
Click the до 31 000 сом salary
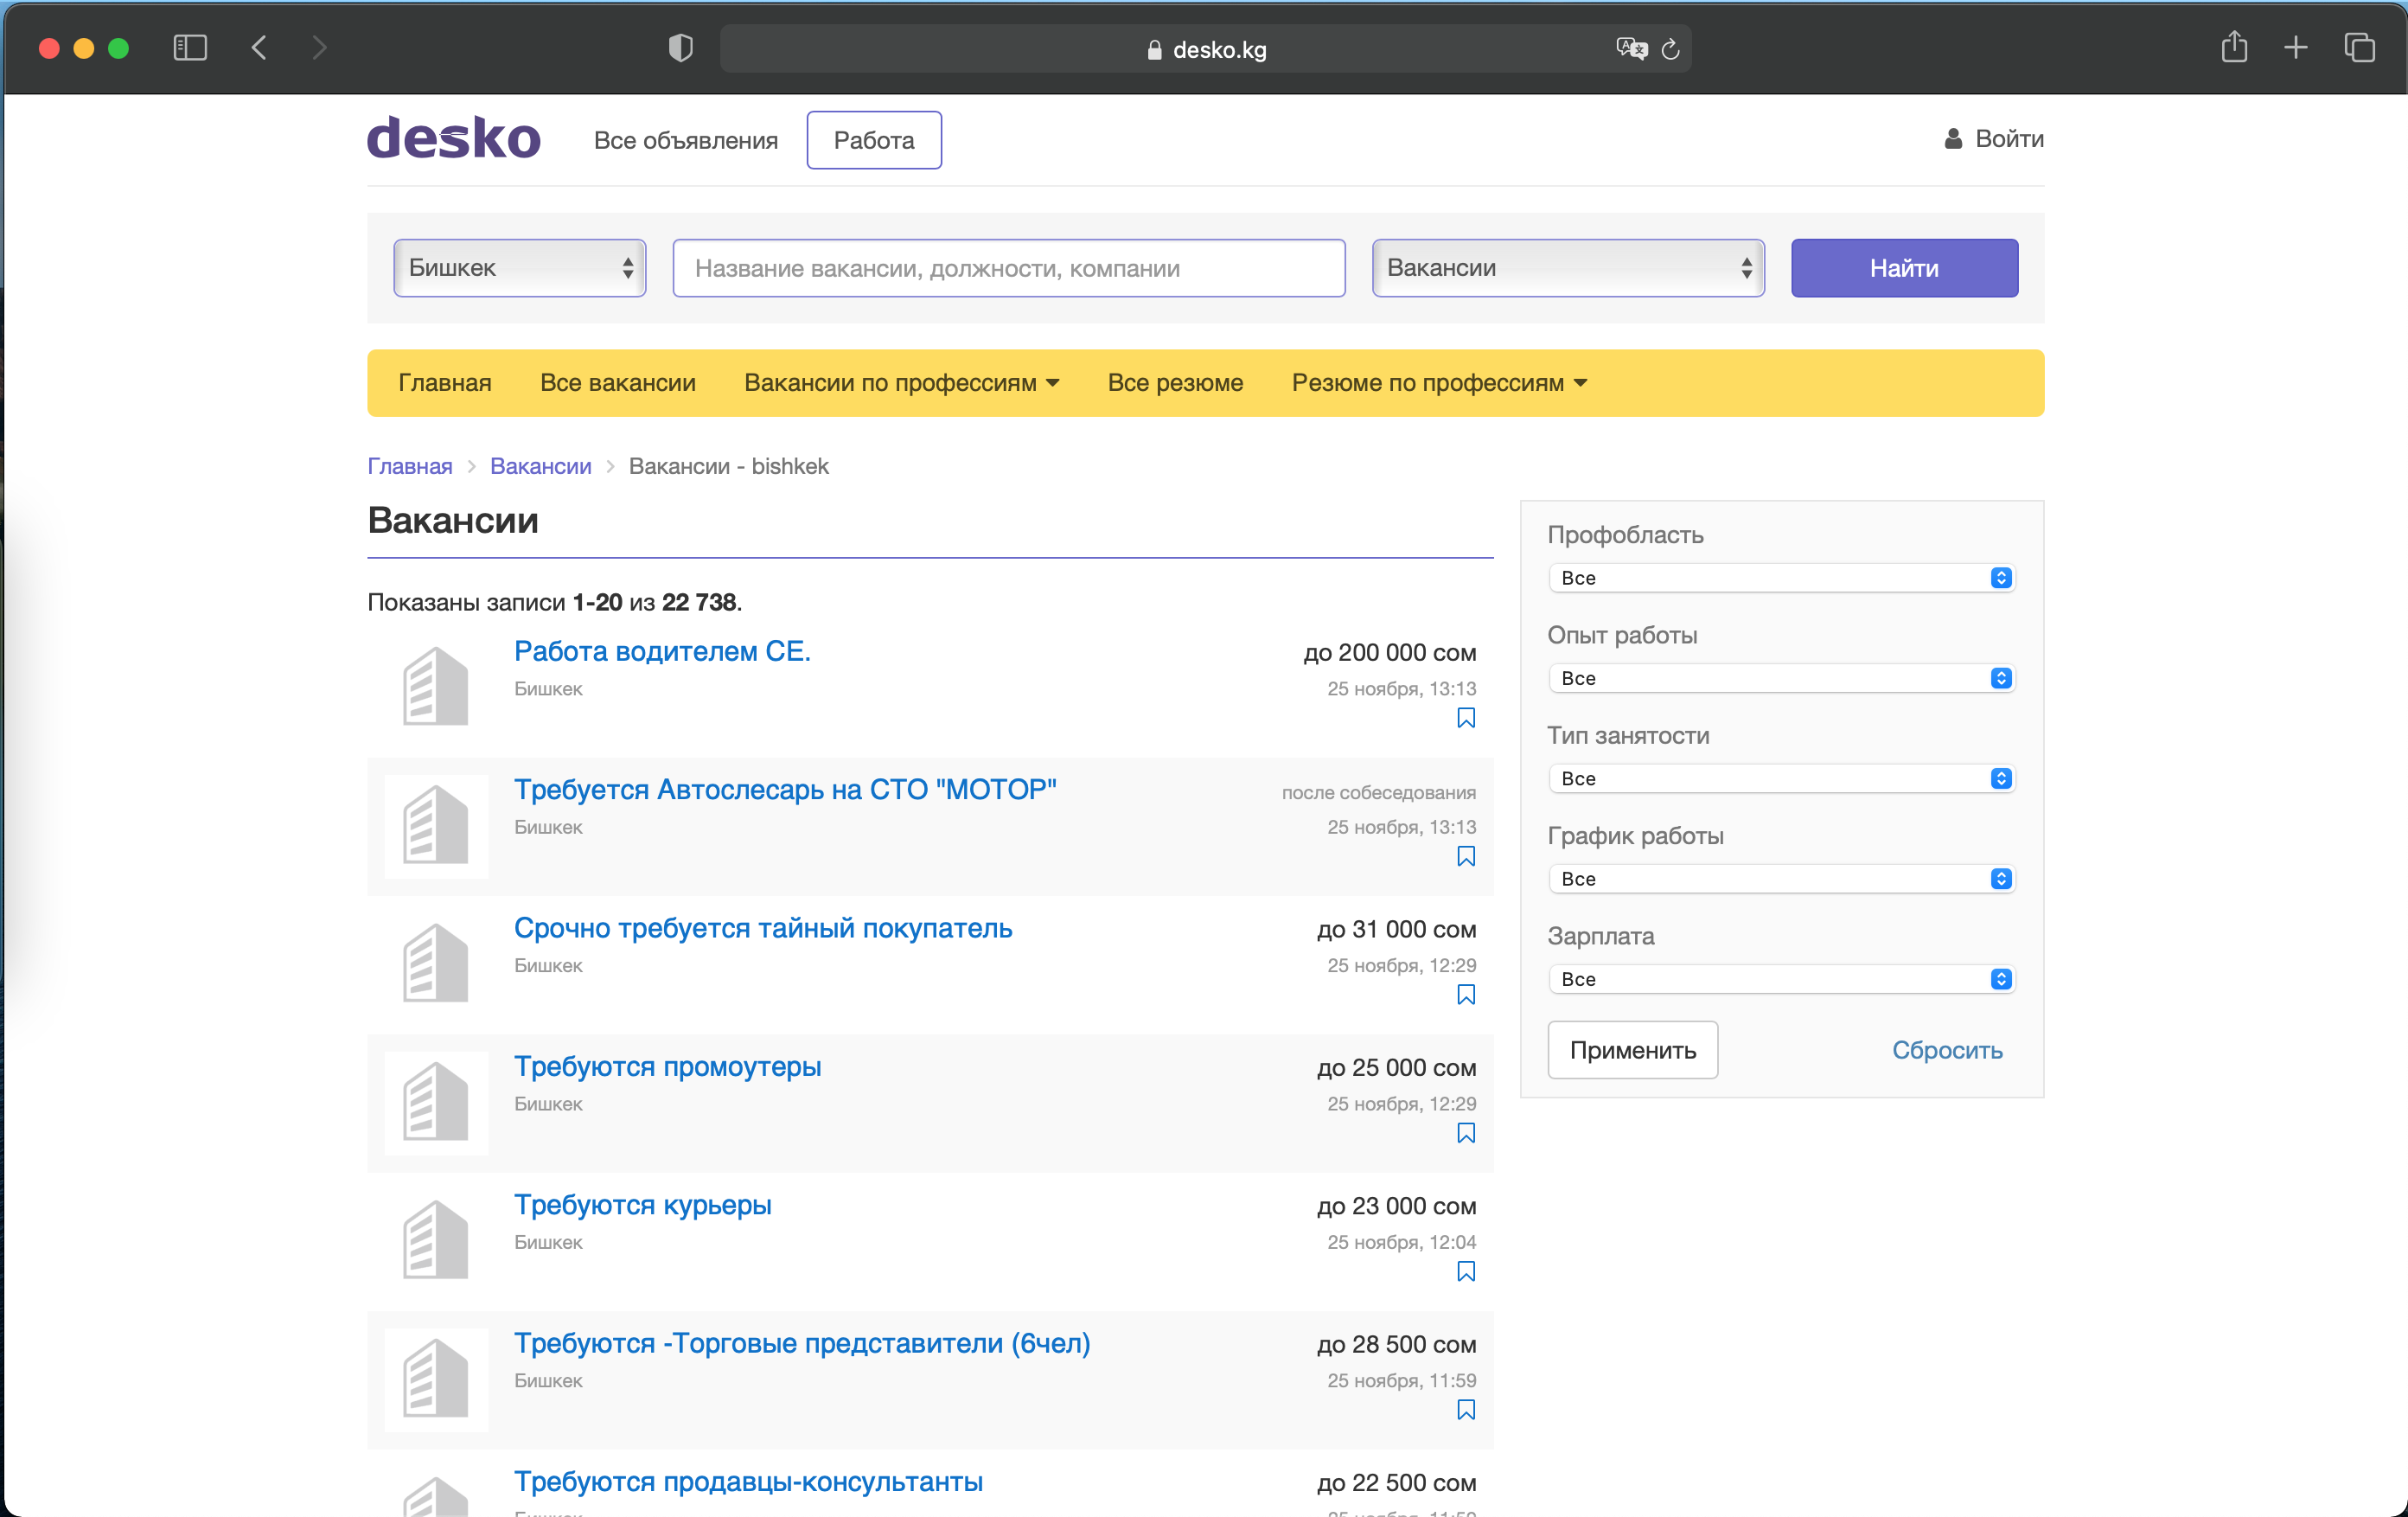coord(1397,930)
